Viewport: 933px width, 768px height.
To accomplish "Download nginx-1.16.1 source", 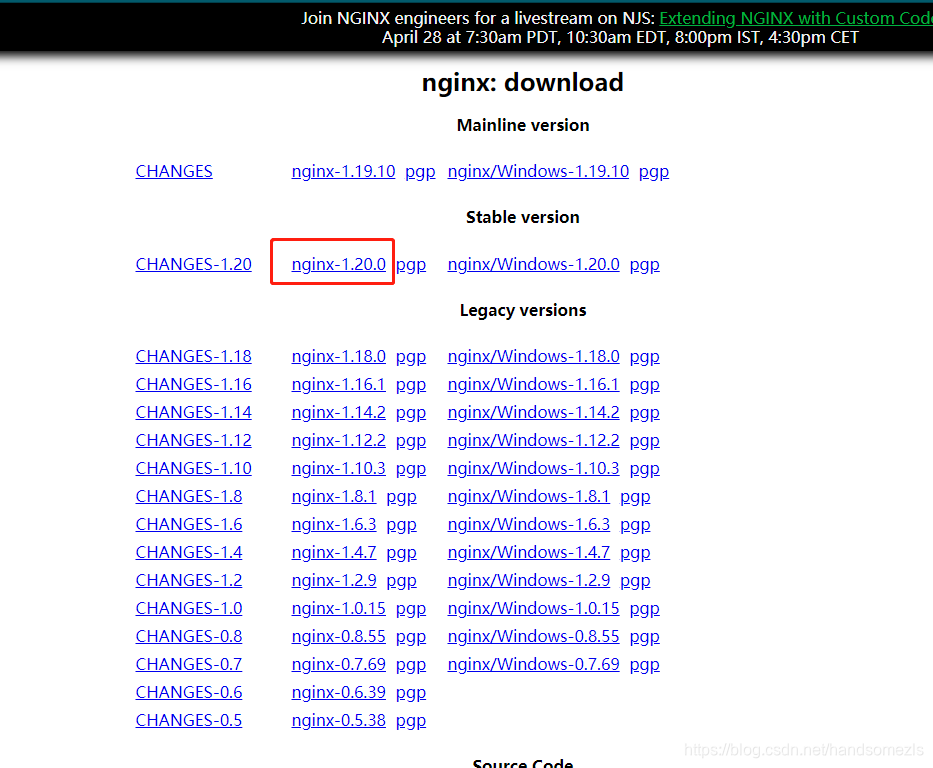I will click(339, 384).
